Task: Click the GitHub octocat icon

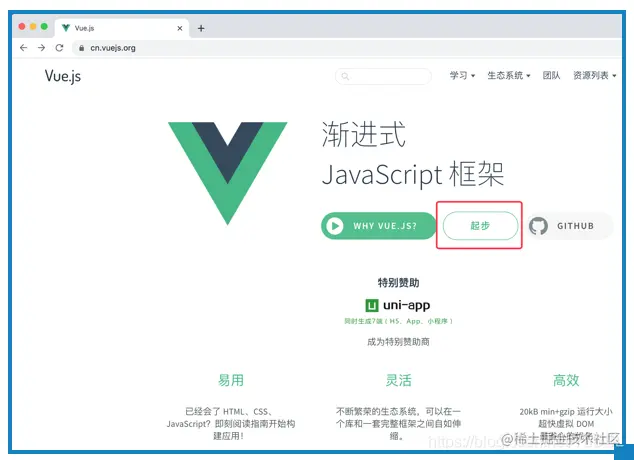Action: 538,226
